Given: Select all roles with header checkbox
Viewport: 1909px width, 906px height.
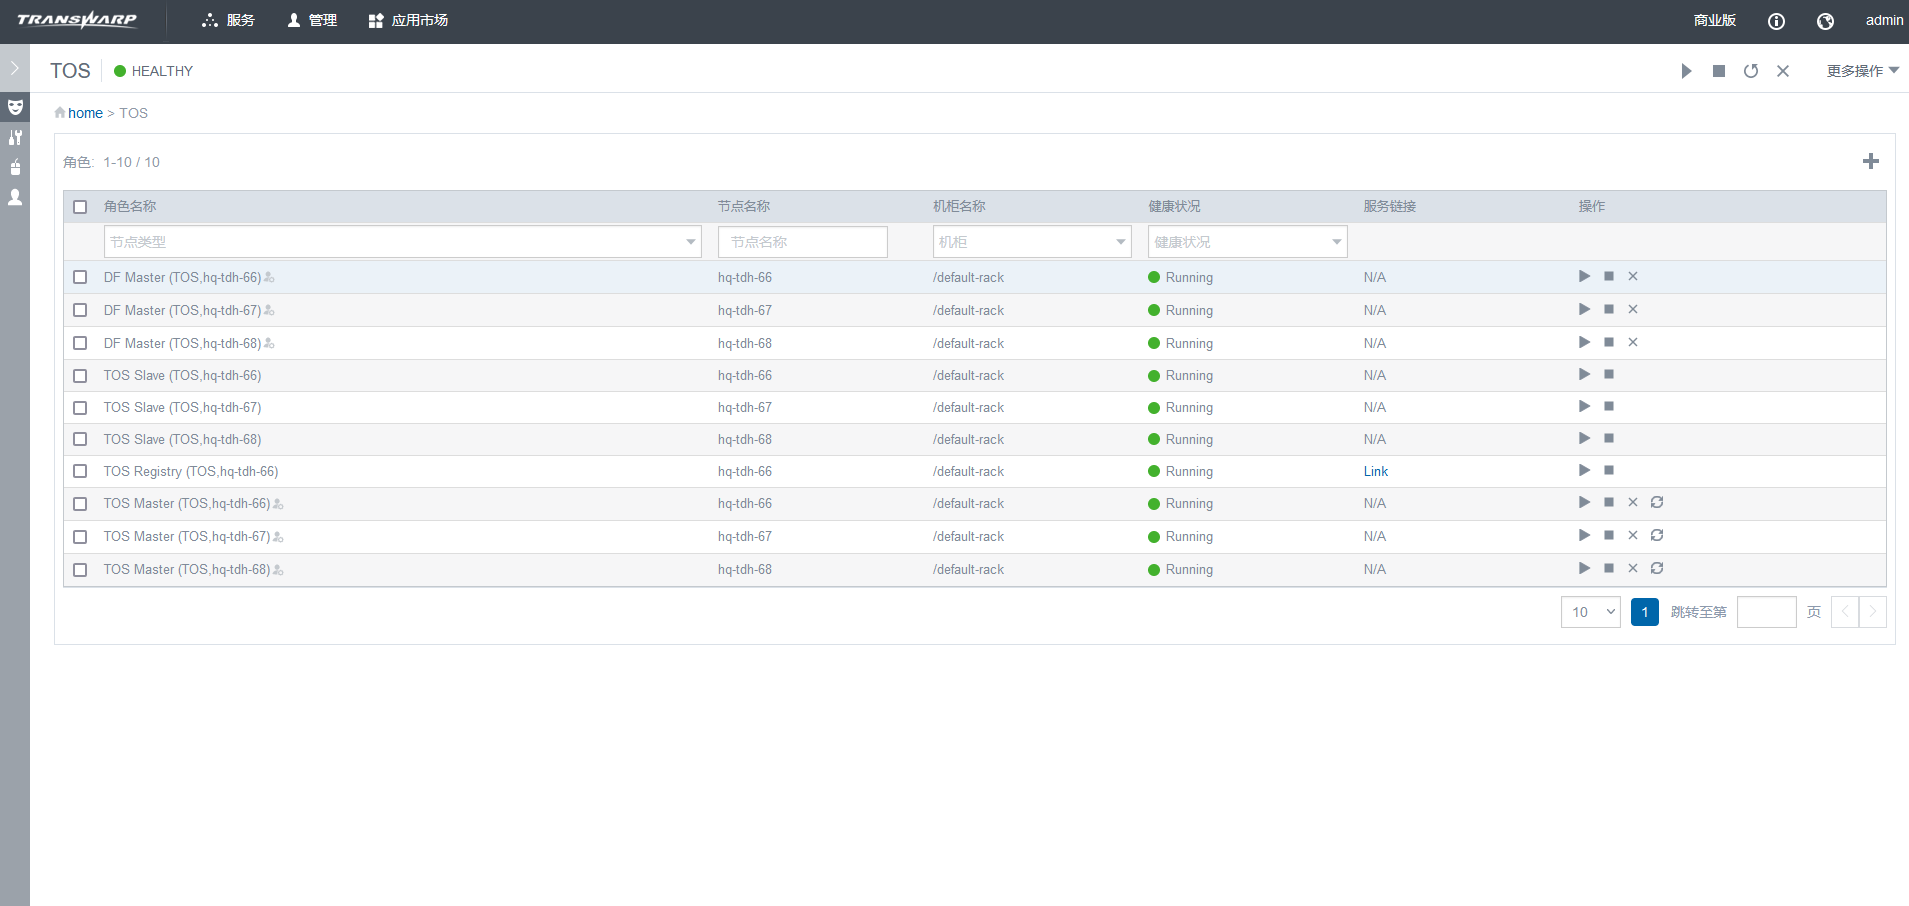Looking at the screenshot, I should 80,207.
